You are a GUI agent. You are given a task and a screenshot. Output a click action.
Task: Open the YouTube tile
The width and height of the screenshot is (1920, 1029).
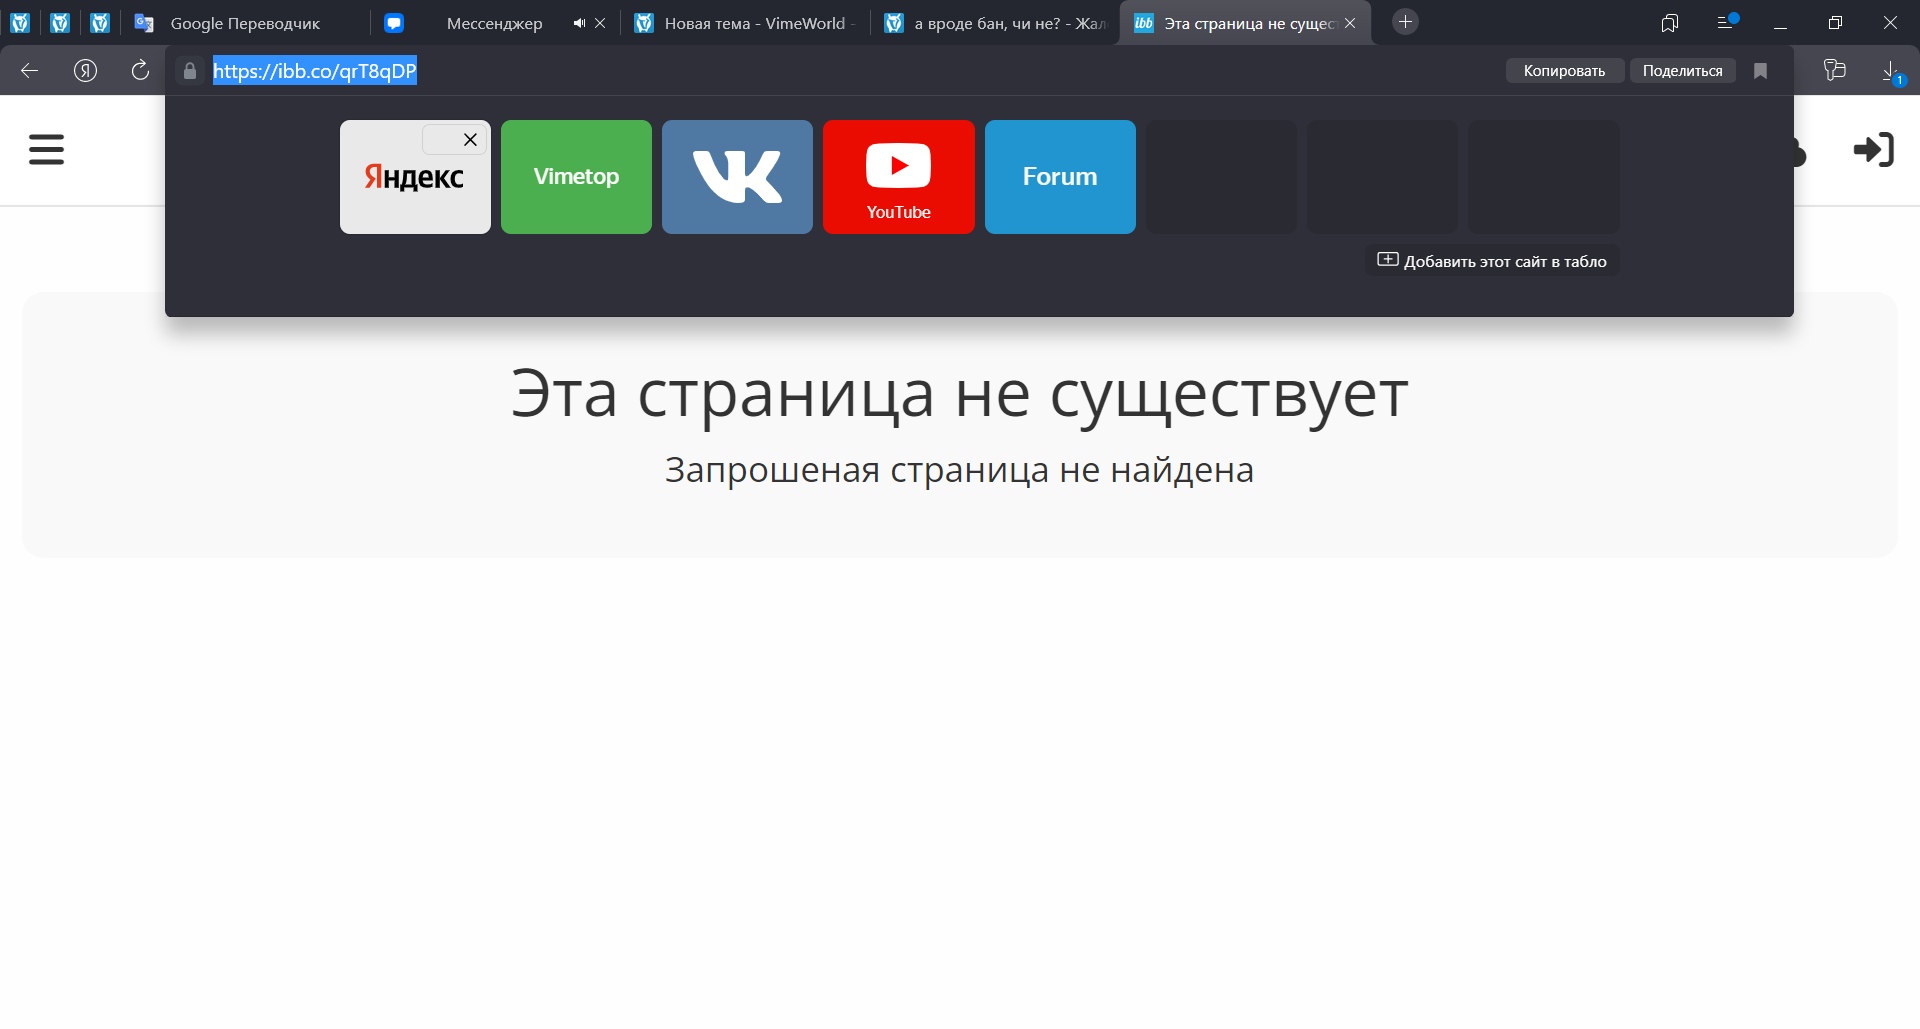point(898,177)
